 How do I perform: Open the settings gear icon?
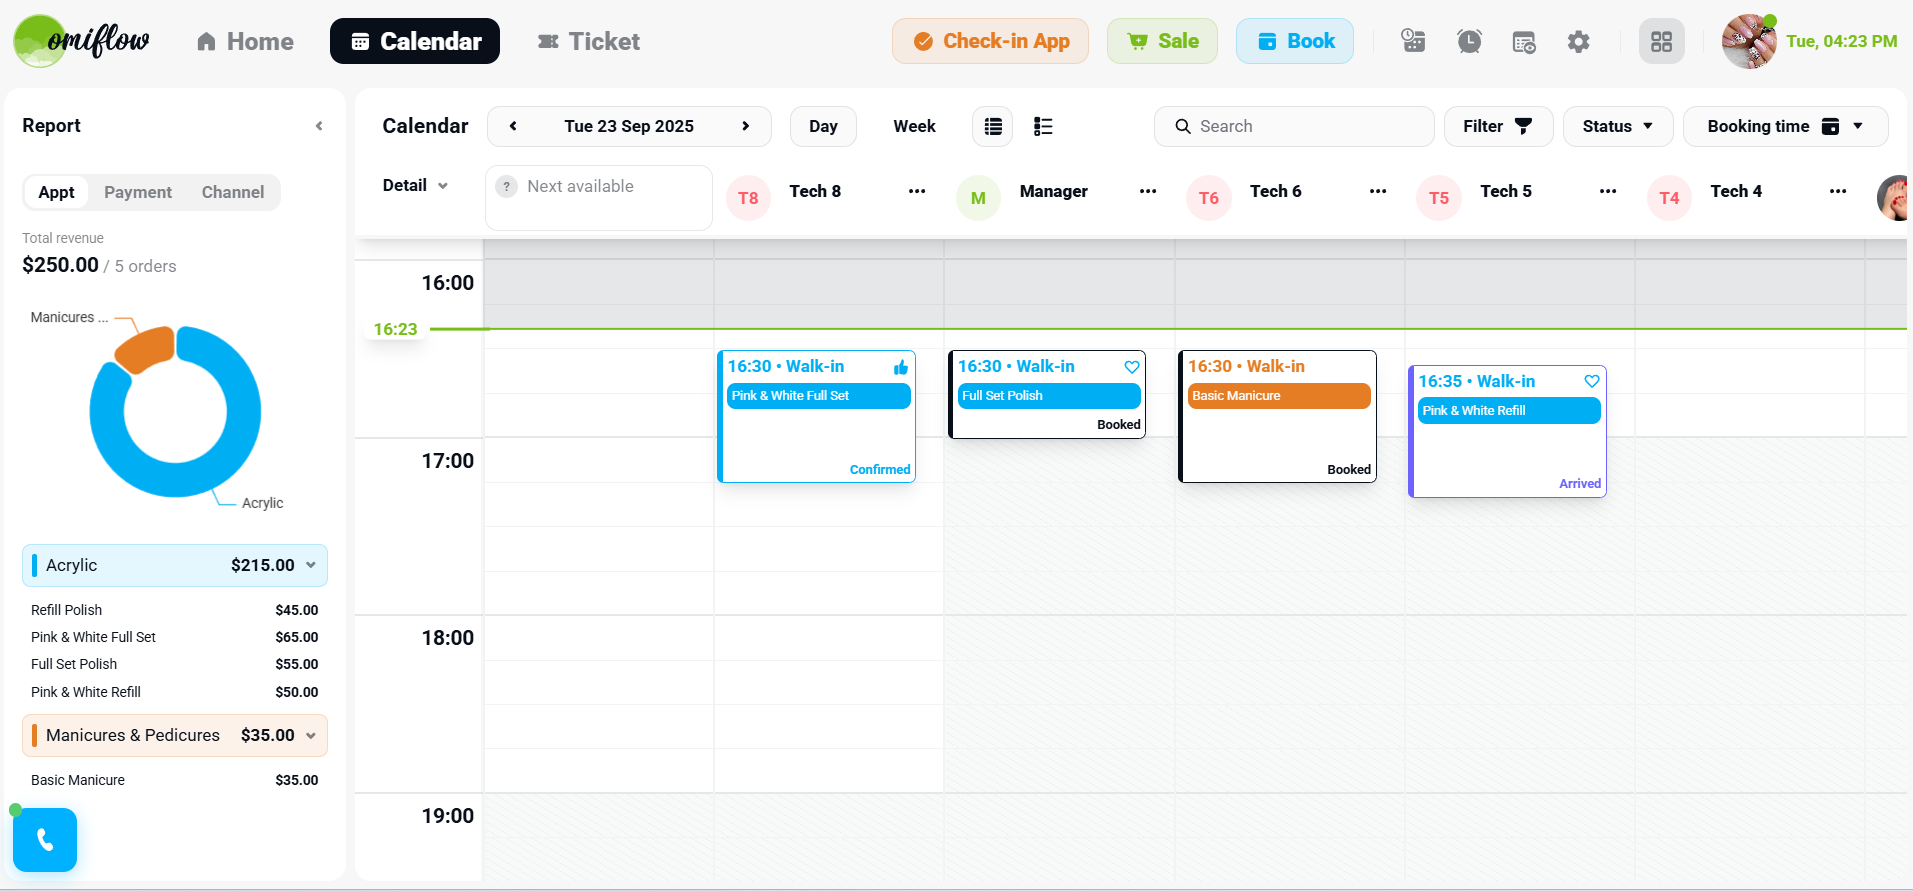tap(1578, 42)
